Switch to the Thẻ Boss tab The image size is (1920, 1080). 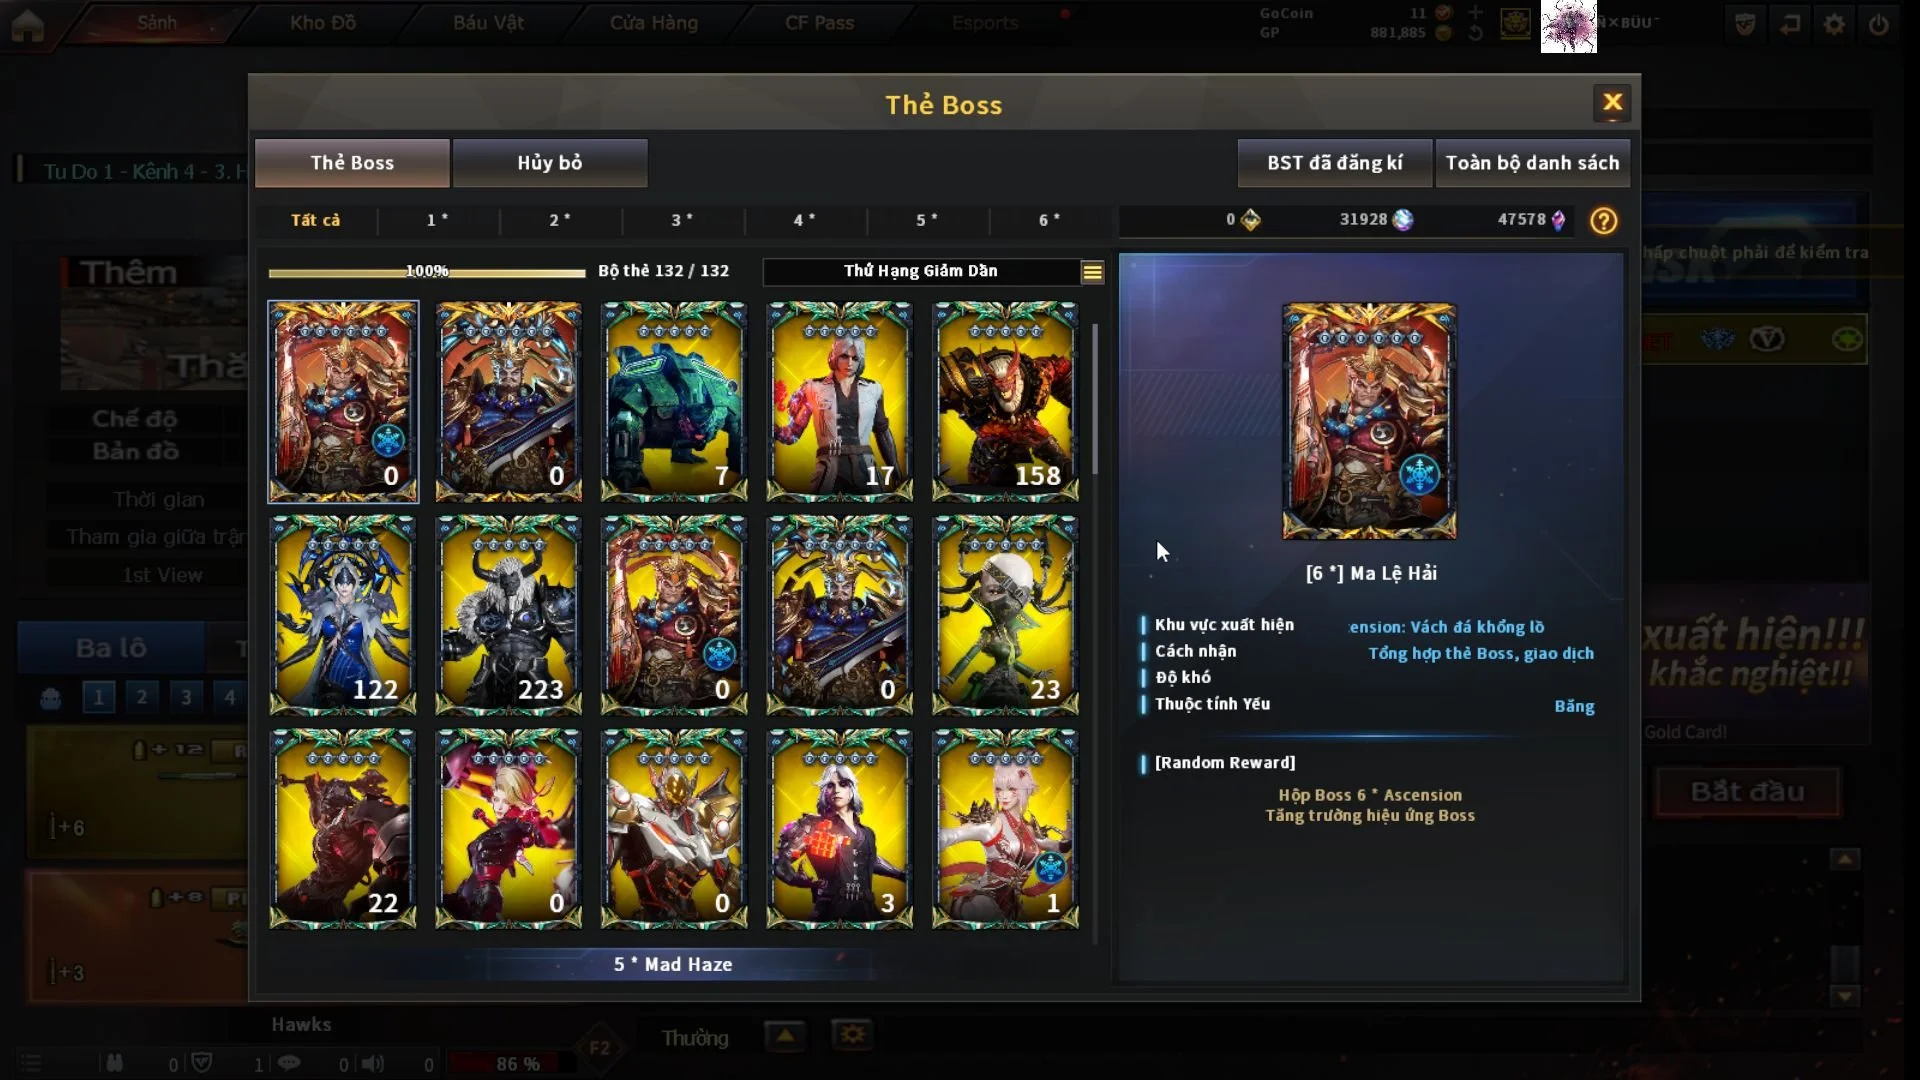[x=352, y=163]
